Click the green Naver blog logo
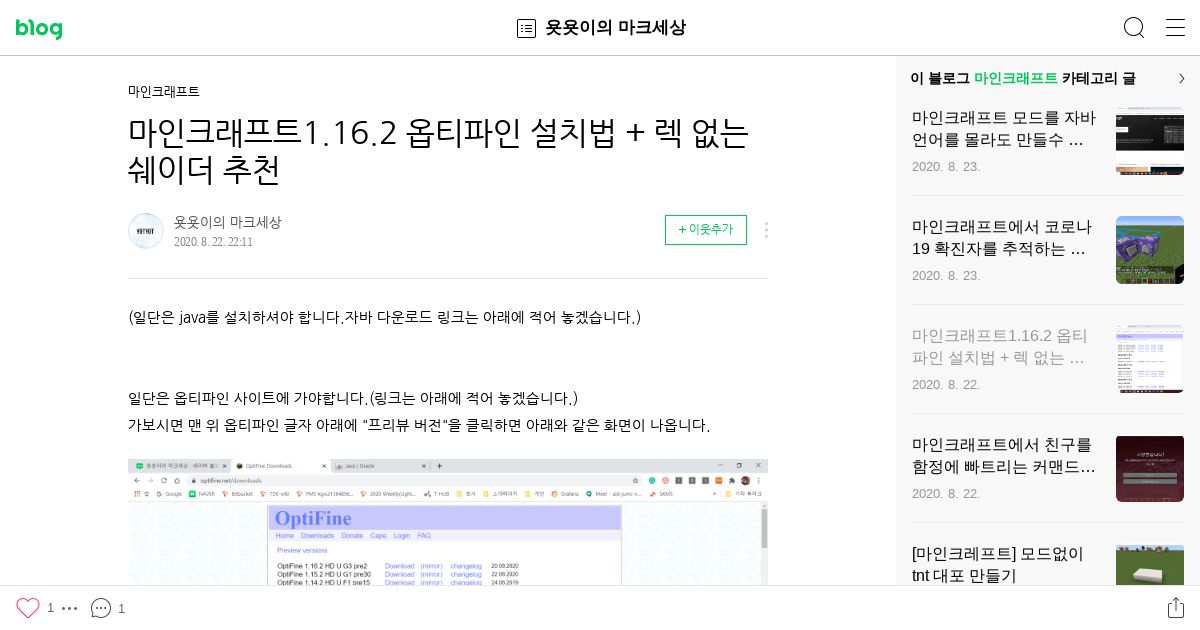 (39, 29)
